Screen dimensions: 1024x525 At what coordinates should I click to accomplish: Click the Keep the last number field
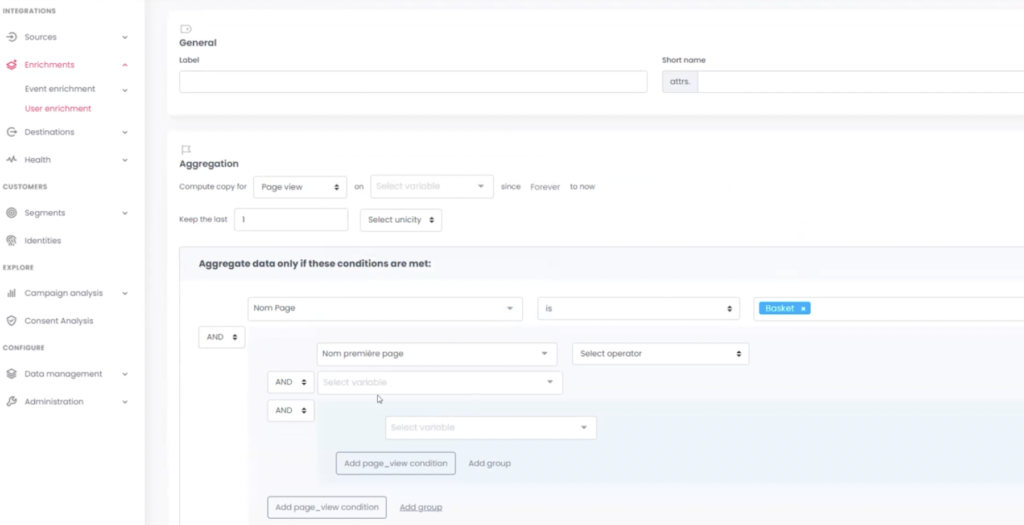(x=291, y=220)
